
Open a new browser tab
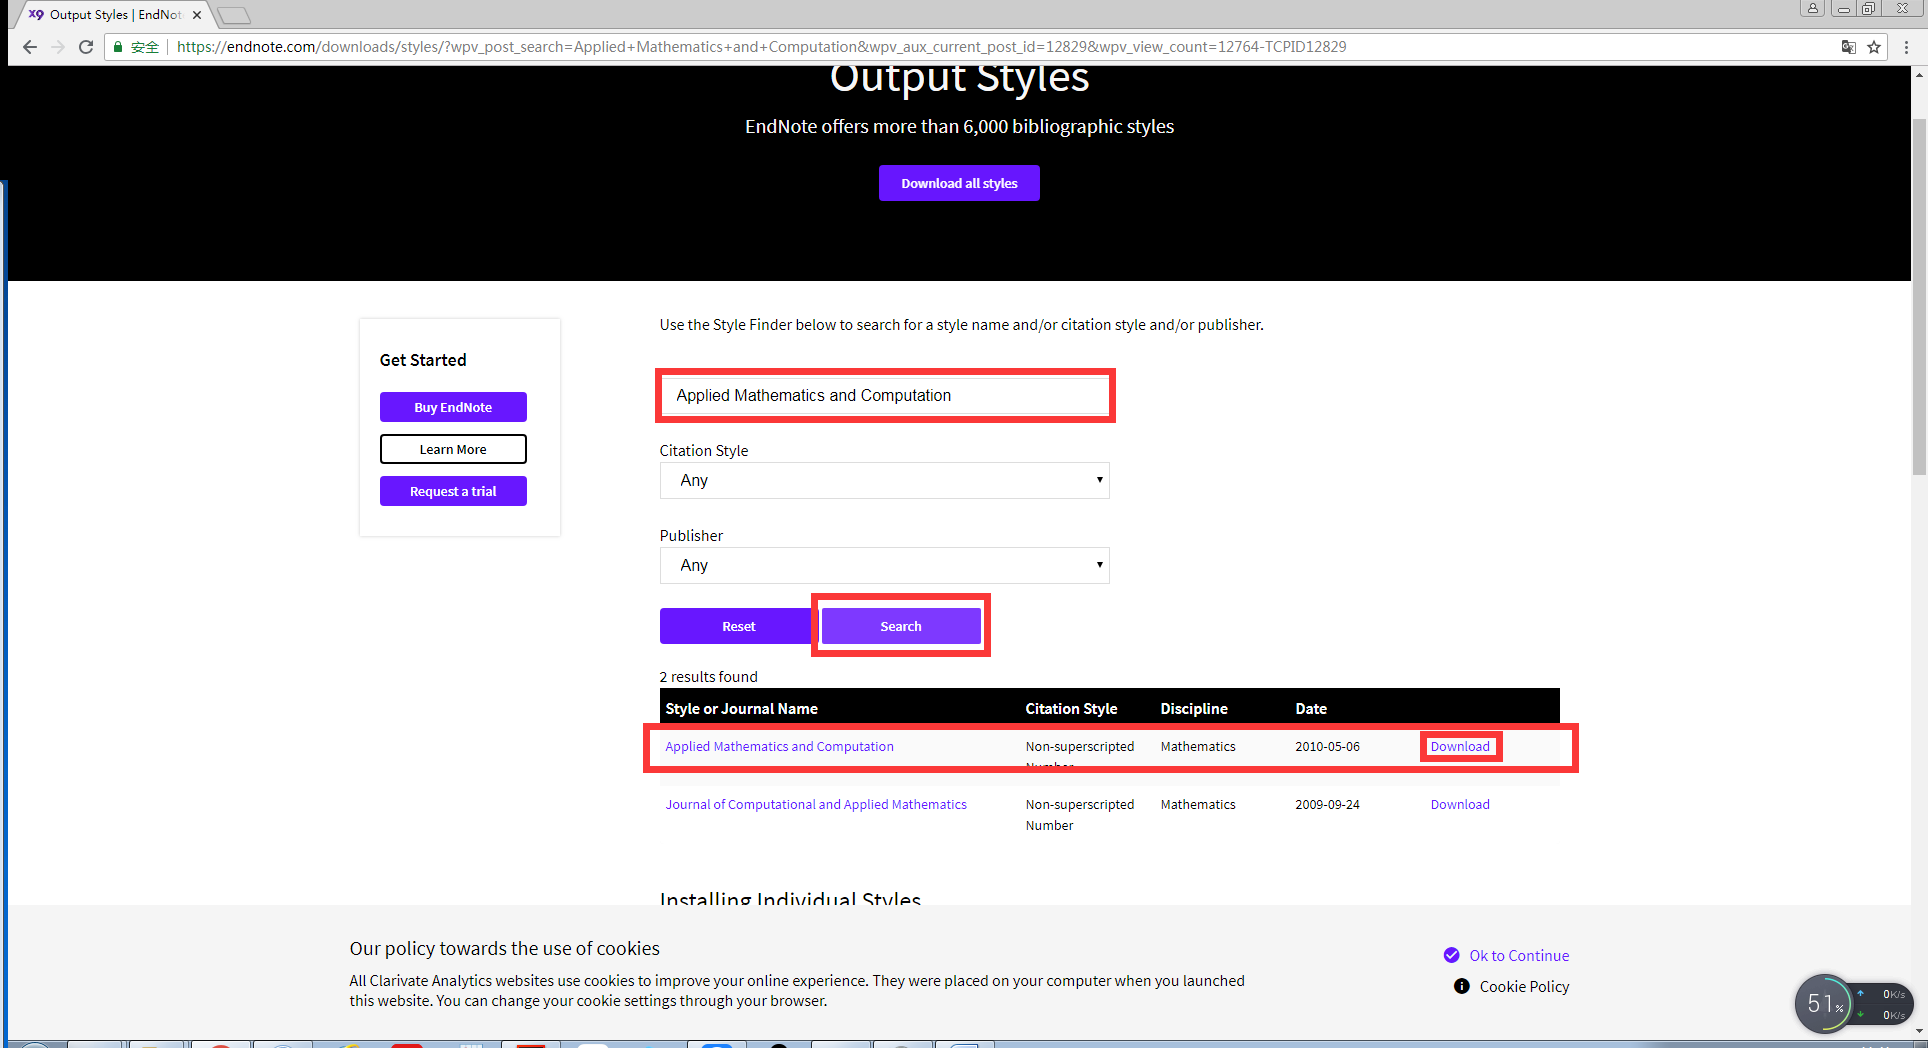pos(233,15)
